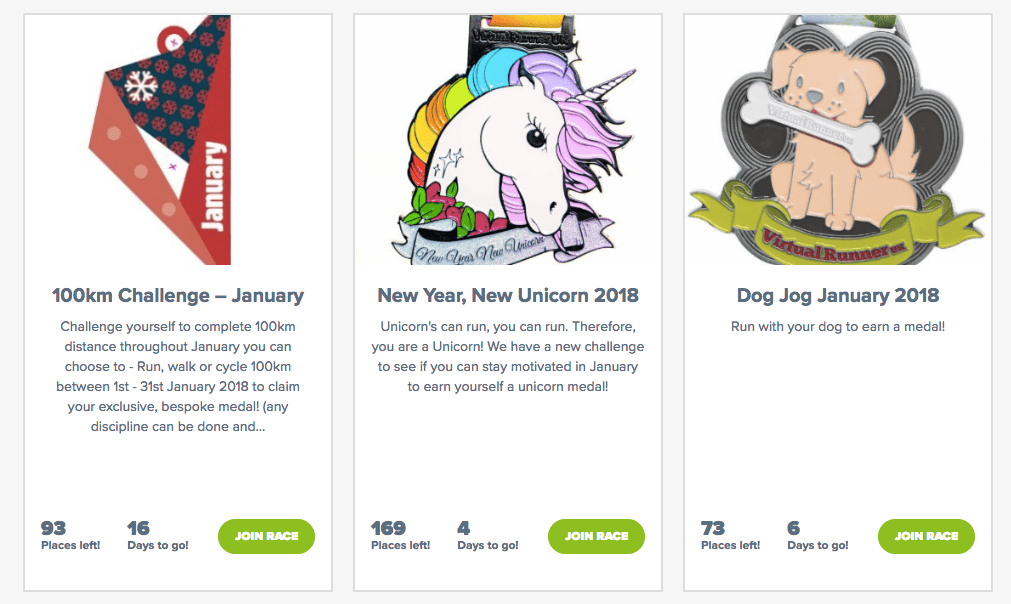This screenshot has width=1011, height=604.
Task: Click the 73 Places left counter
Action: [x=731, y=536]
